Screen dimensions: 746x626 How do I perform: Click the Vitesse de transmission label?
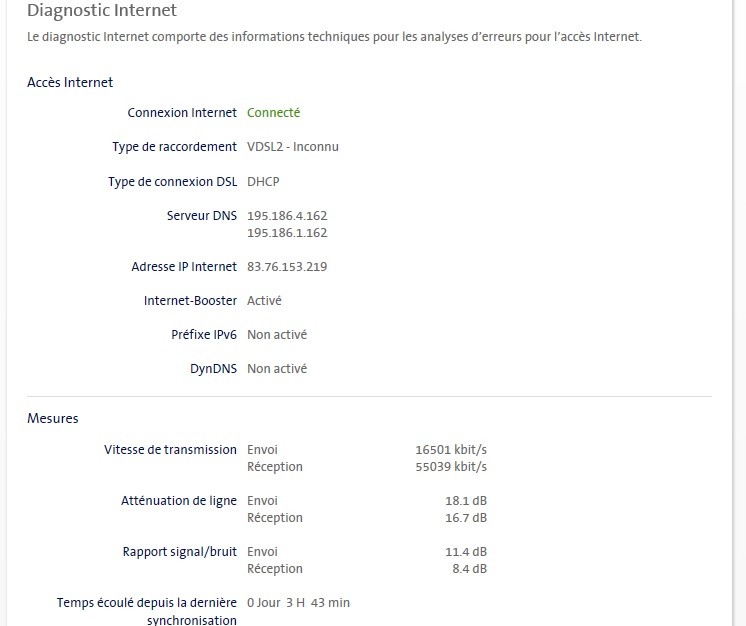tap(170, 450)
